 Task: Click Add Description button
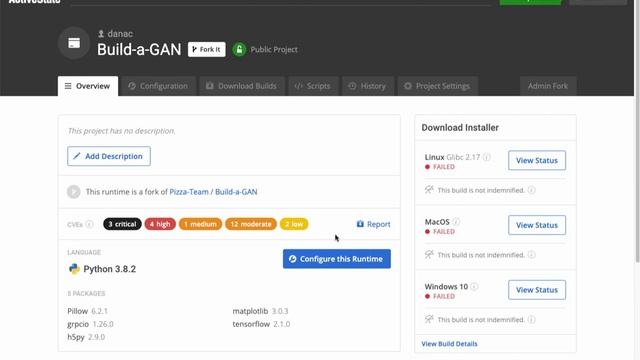(x=109, y=156)
